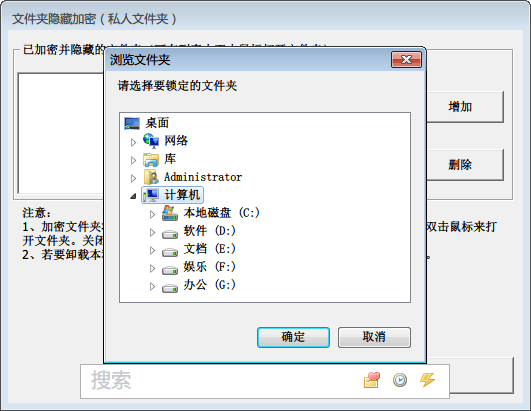Expand the 库 tree node
Screen dimensions: 531x411
pyautogui.click(x=133, y=160)
